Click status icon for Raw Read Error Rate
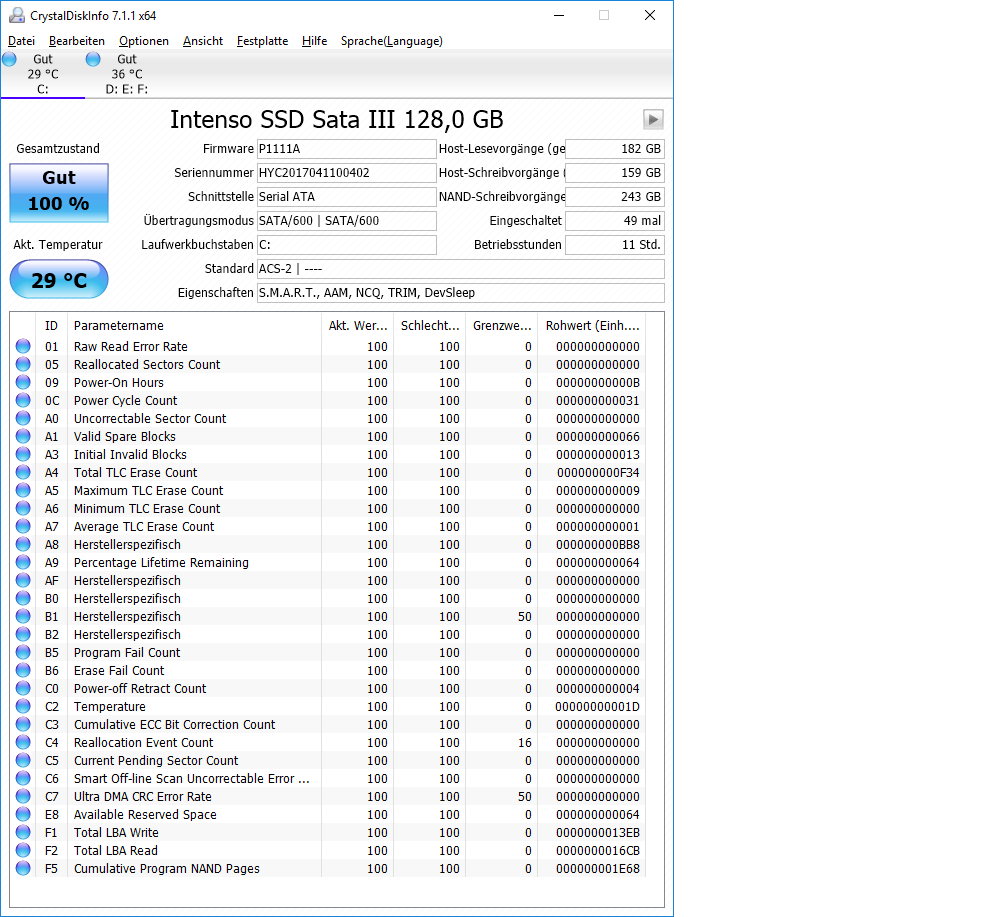Screen dimensions: 1008x917 point(23,346)
